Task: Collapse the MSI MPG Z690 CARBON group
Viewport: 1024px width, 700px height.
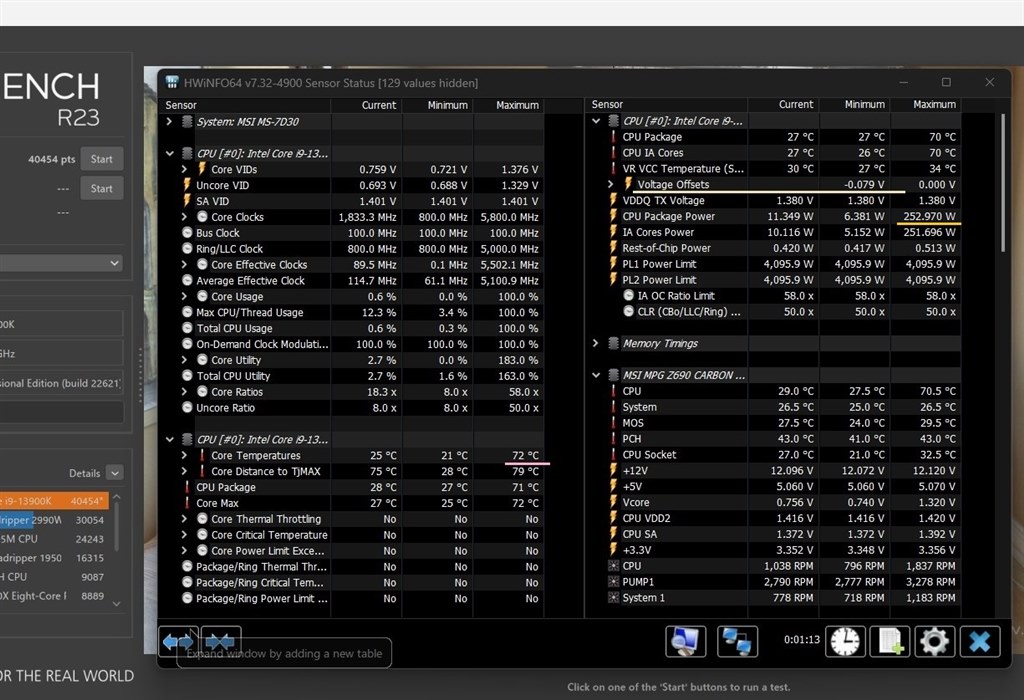Action: pos(596,375)
